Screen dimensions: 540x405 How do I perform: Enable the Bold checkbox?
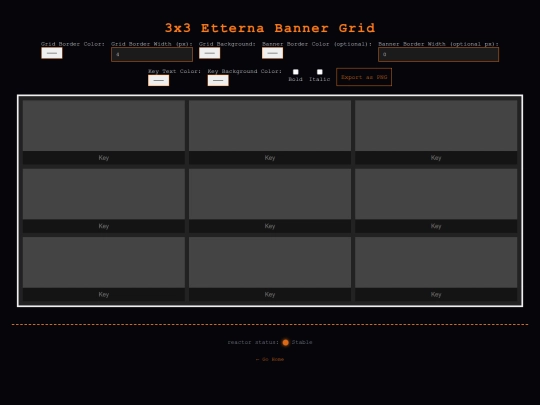coord(295,72)
